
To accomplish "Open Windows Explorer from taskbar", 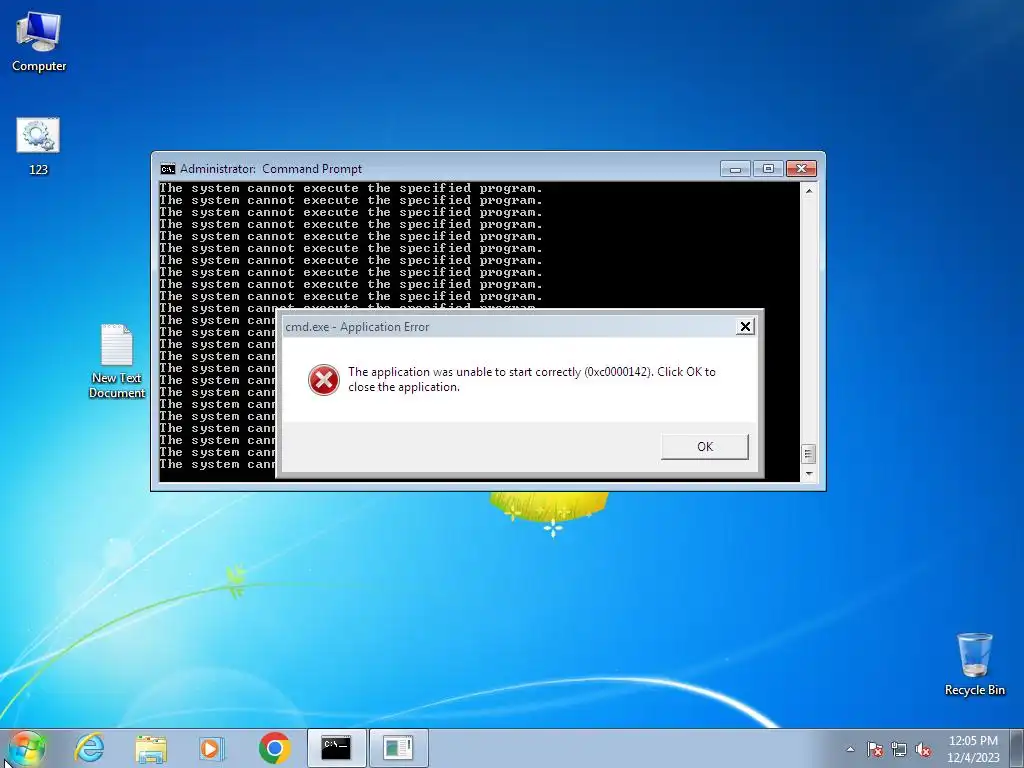I will pyautogui.click(x=151, y=748).
